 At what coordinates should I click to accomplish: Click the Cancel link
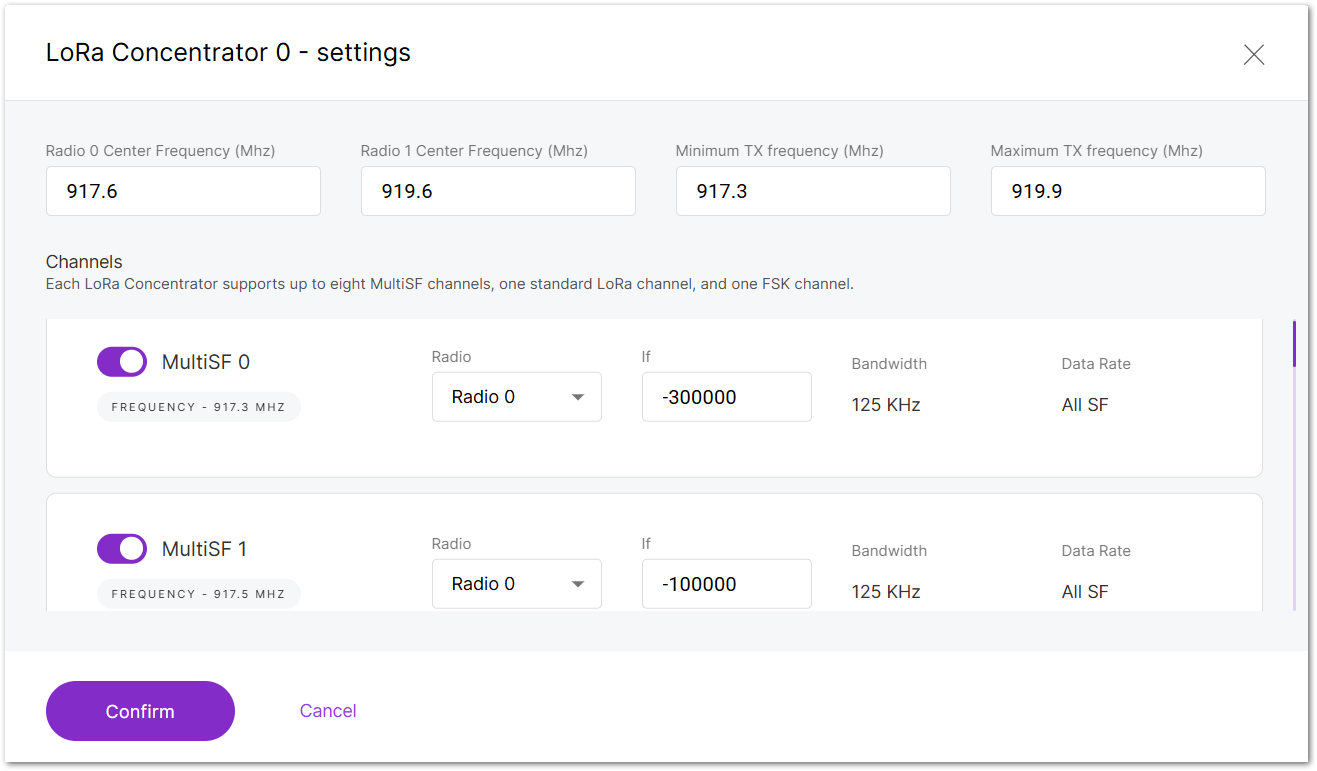[328, 710]
